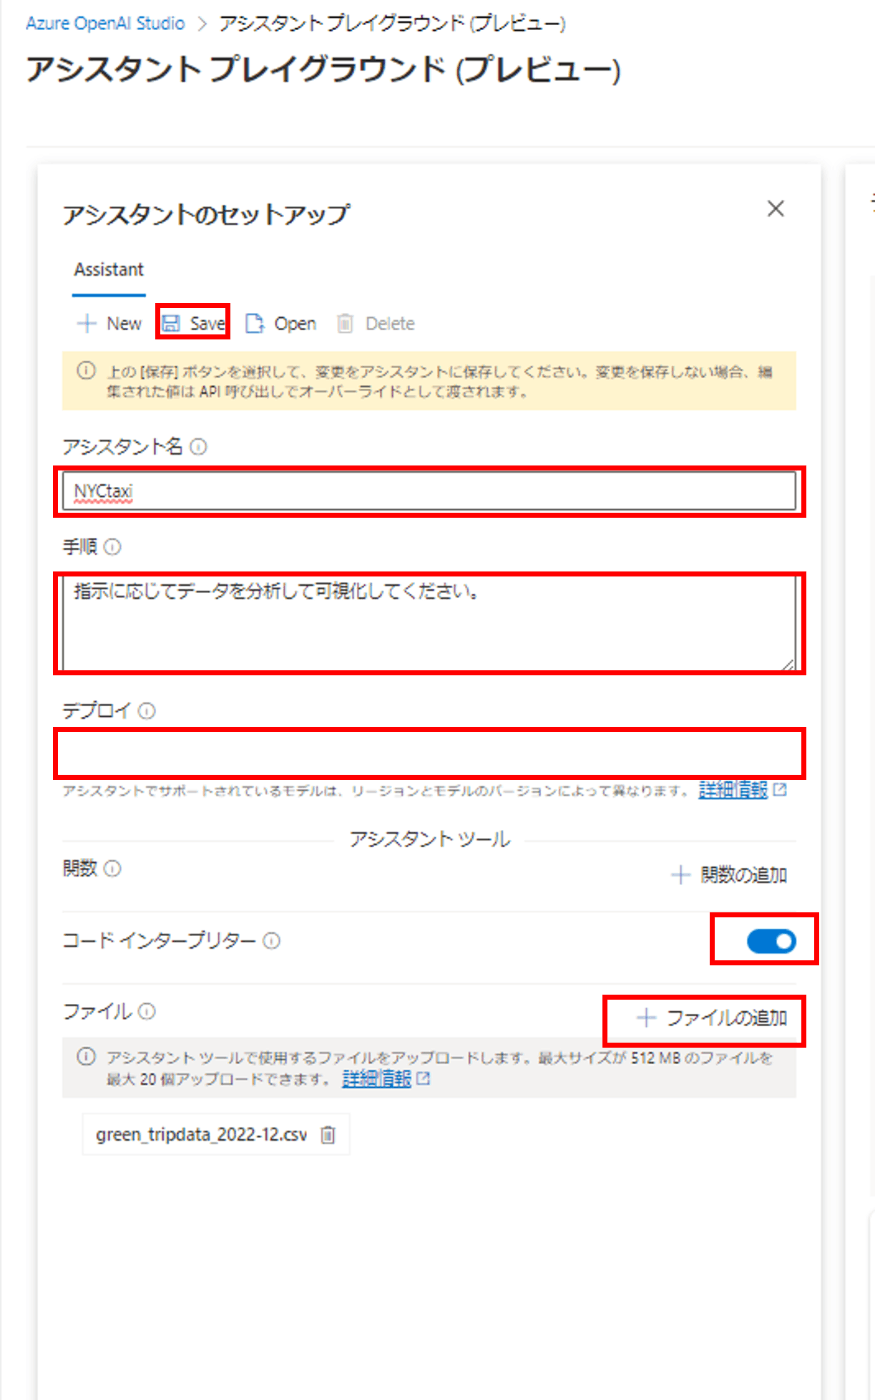Go to Azure OpenAI Studio breadcrumb
This screenshot has height=1400, width=875.
click(105, 23)
